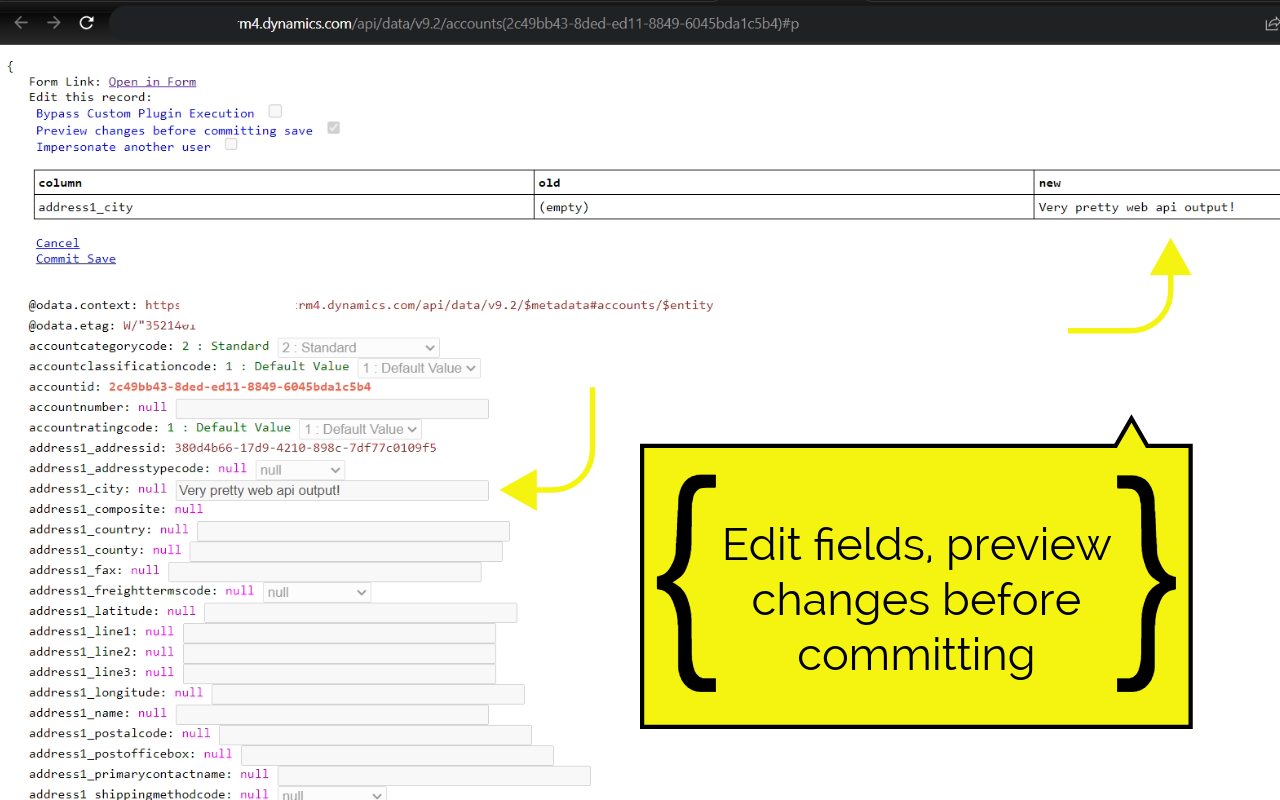Click the address1_postalcode input field
Screen dimensions: 1280x800
tap(375, 735)
